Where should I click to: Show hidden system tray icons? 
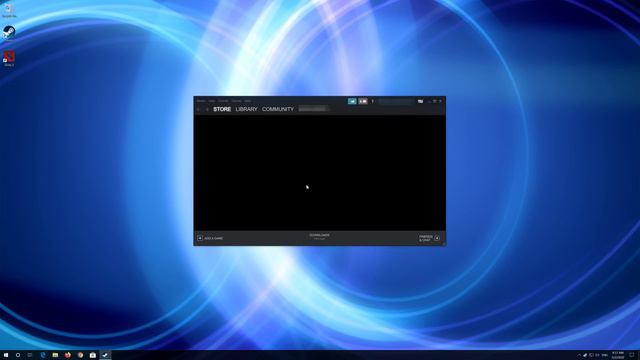click(579, 355)
